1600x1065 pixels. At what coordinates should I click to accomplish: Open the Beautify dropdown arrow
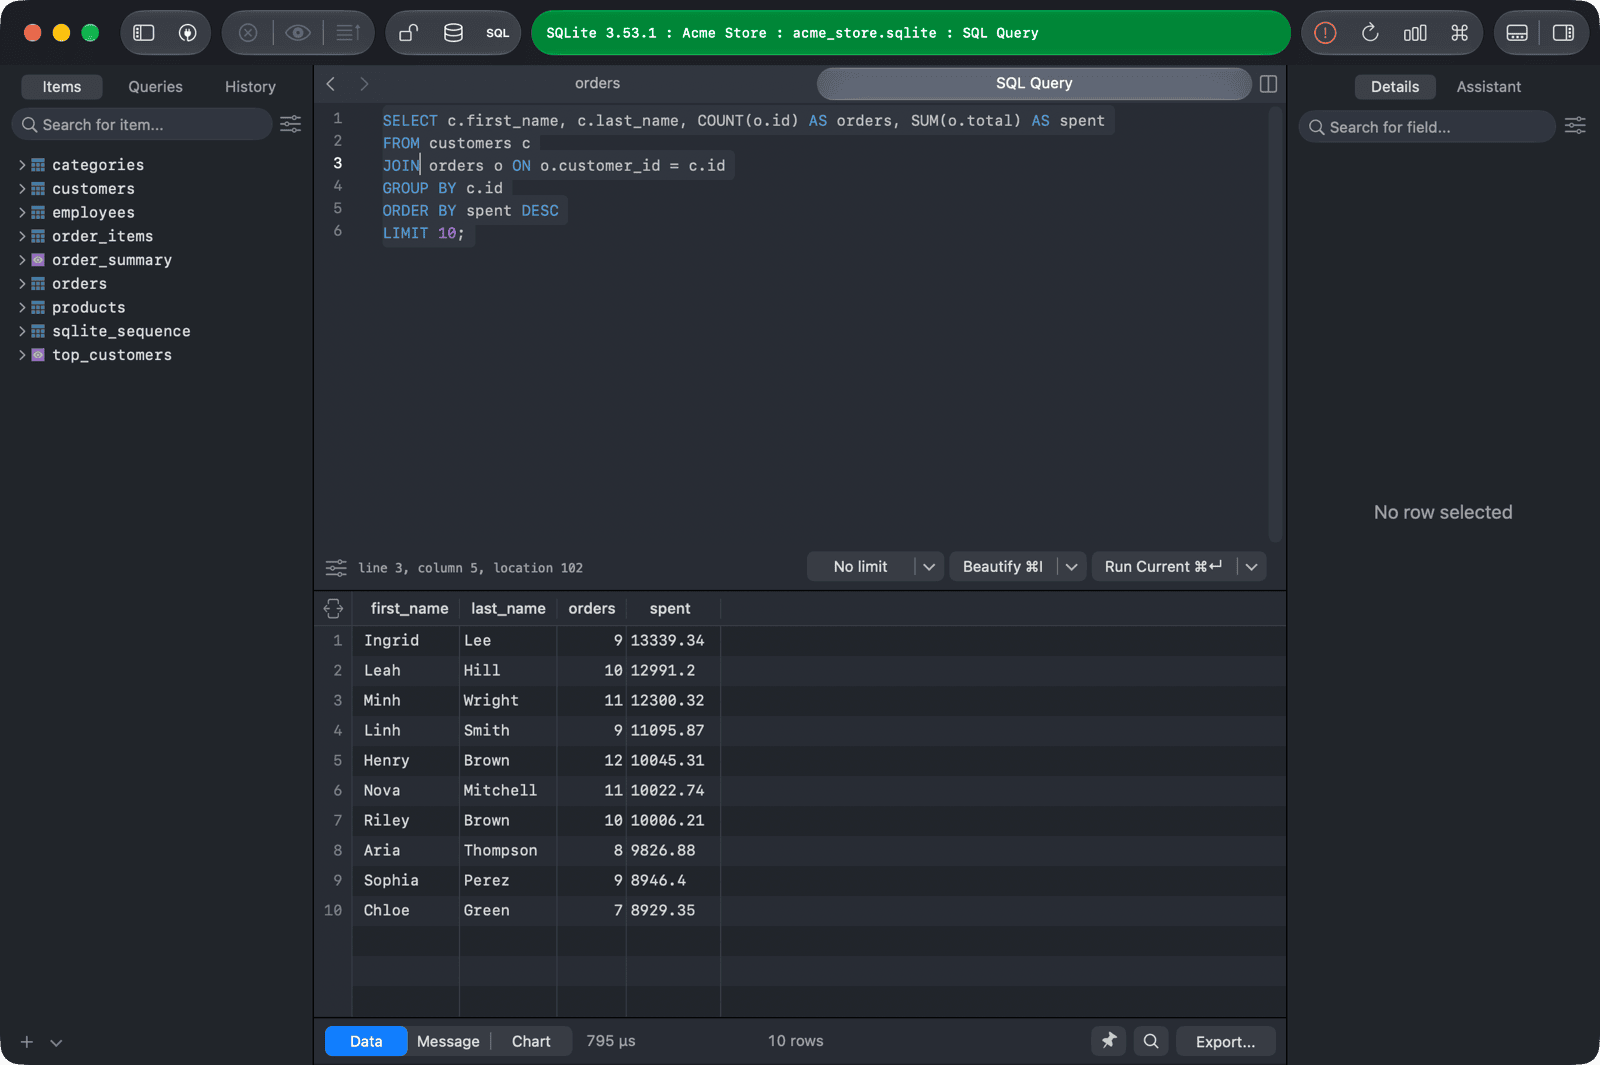click(x=1071, y=567)
